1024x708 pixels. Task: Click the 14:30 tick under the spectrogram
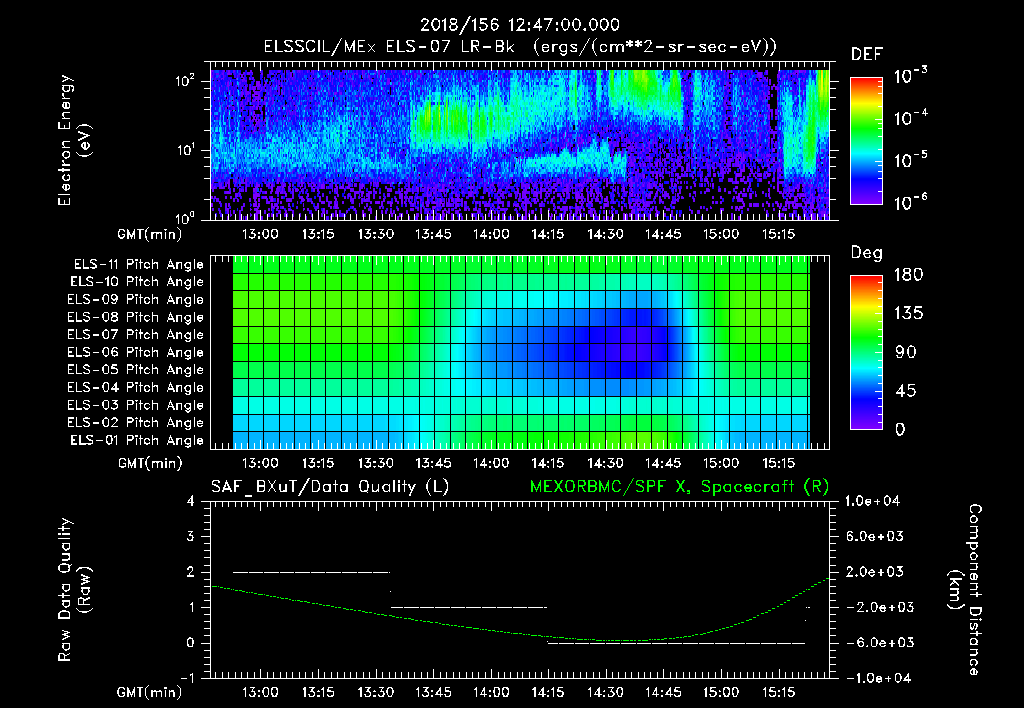tap(605, 234)
